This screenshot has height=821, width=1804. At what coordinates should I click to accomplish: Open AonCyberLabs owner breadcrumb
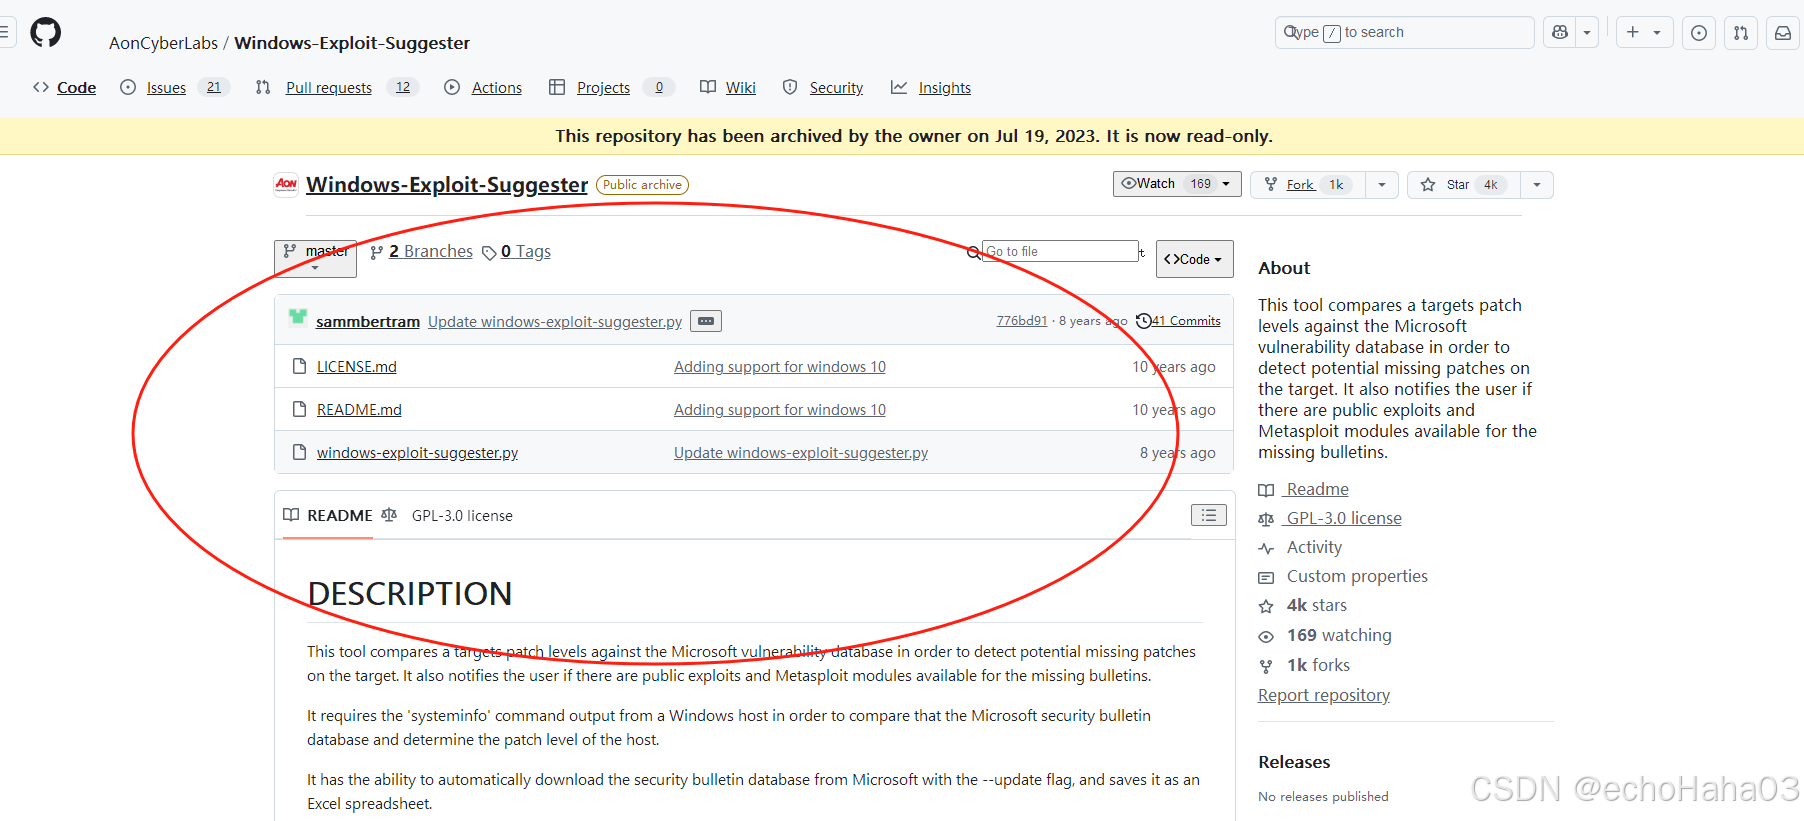(163, 43)
